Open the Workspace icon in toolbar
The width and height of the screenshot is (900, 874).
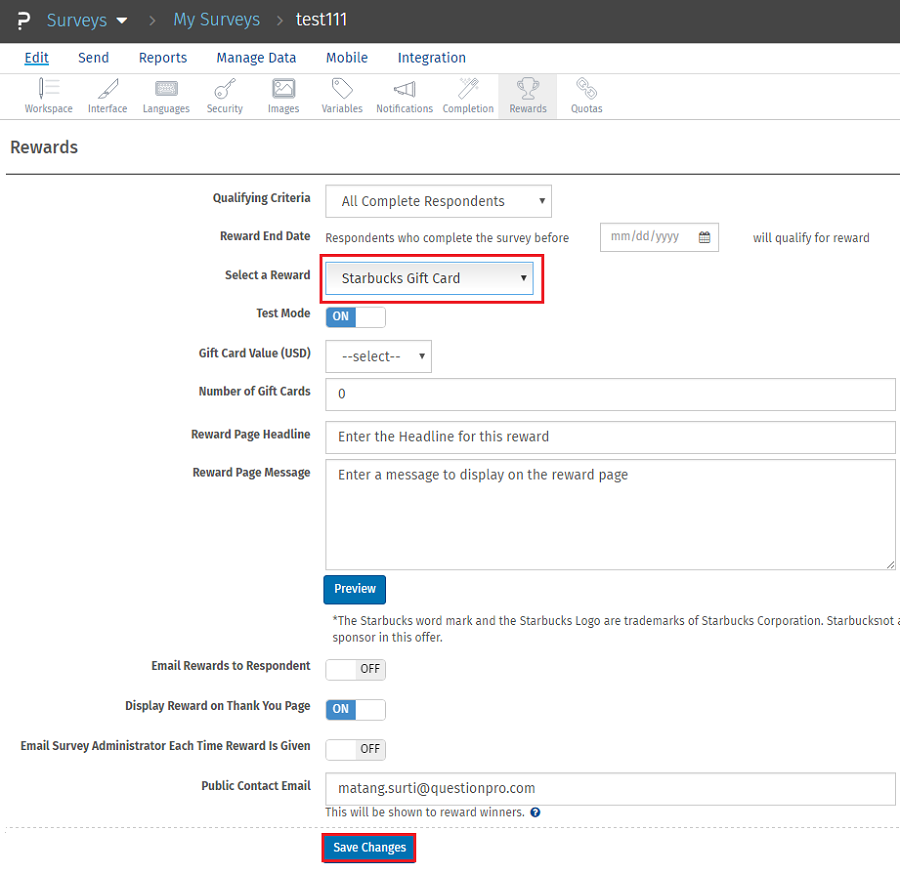pos(48,90)
